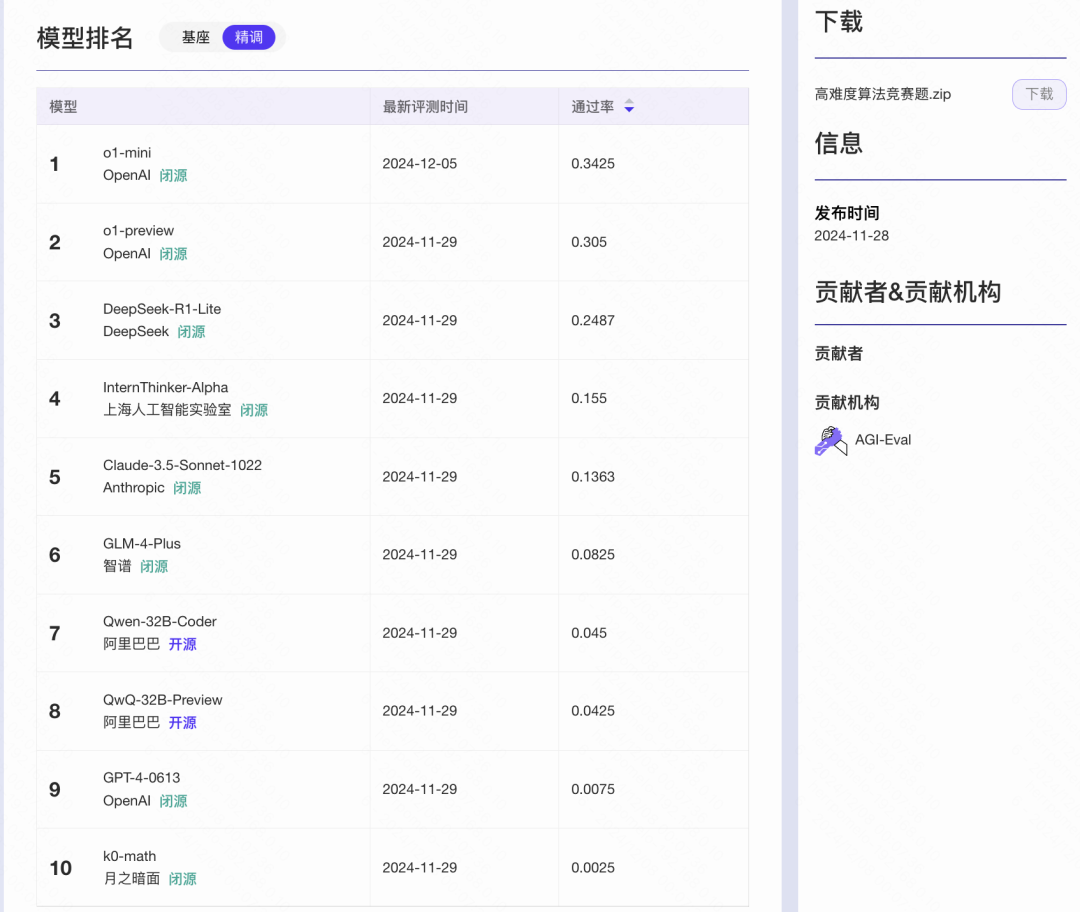Open the 高难度算法竞赛题.zip file link
This screenshot has width=1080, height=912.
pyautogui.click(x=880, y=93)
